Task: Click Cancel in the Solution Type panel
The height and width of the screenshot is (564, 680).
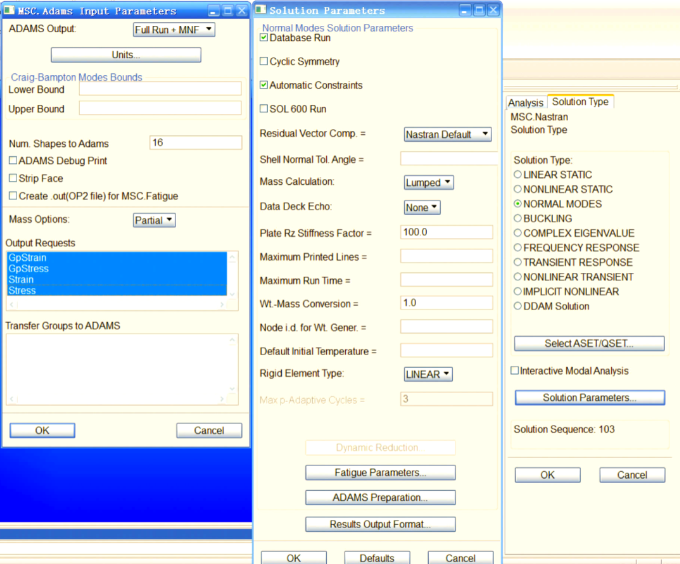Action: (632, 475)
